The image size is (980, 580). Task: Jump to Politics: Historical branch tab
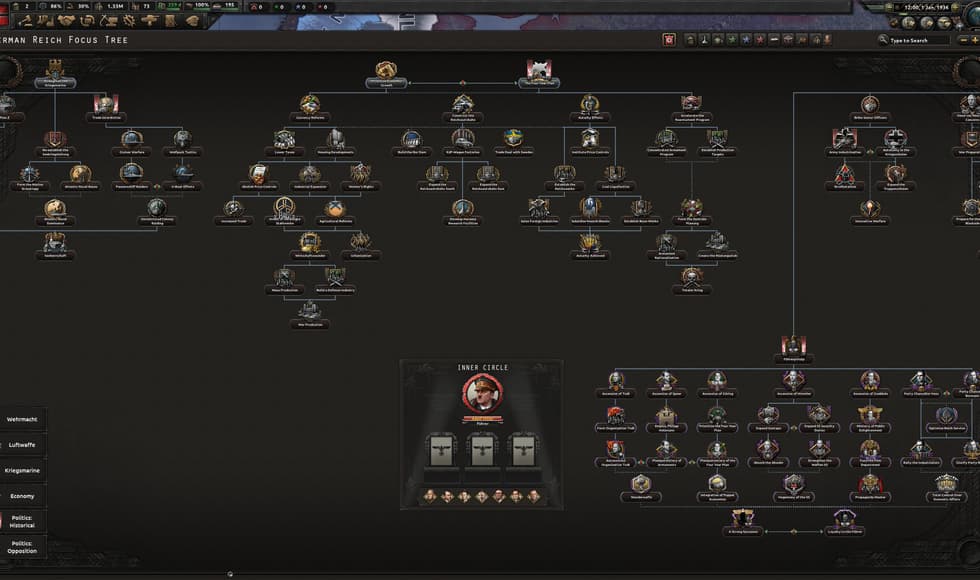[22, 522]
